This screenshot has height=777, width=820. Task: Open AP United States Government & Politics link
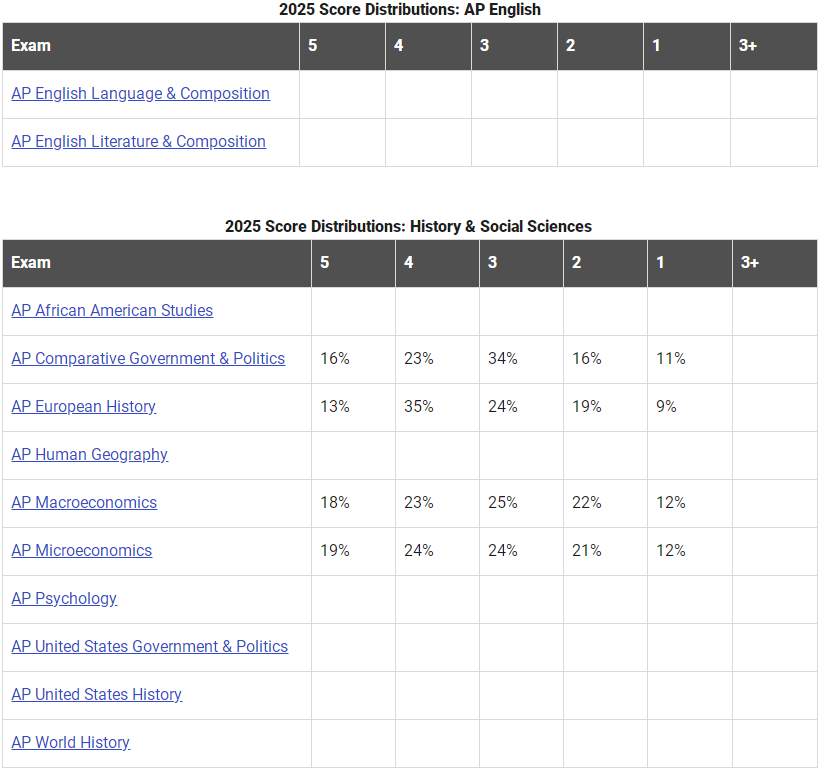coord(150,647)
